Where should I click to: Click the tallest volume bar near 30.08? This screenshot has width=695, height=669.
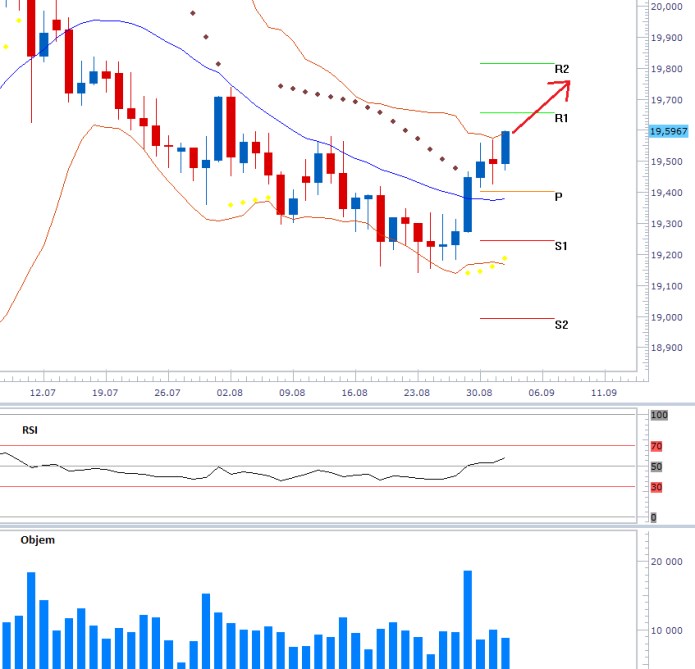click(x=468, y=620)
